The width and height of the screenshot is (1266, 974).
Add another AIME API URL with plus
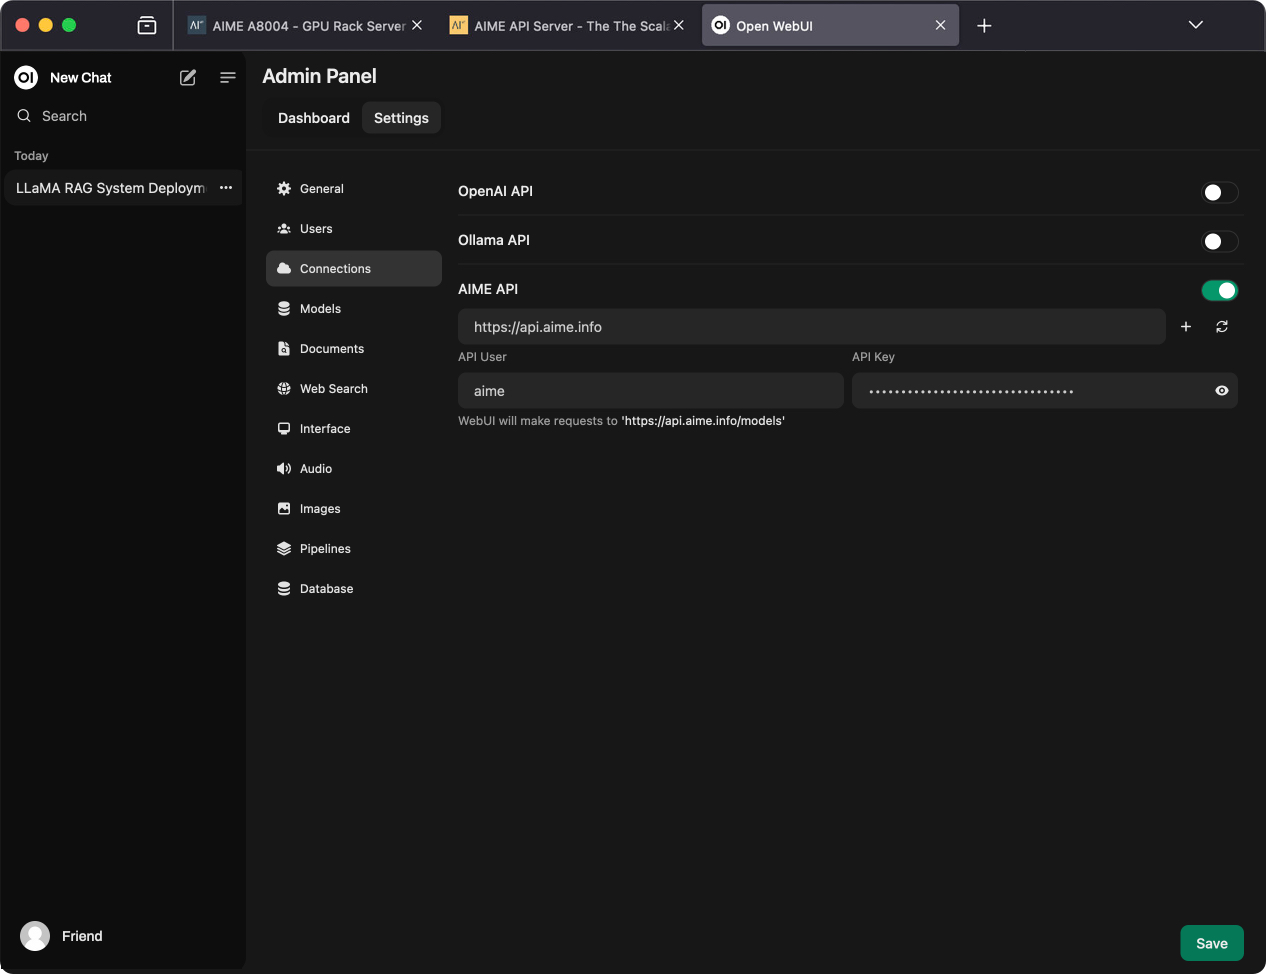1186,327
